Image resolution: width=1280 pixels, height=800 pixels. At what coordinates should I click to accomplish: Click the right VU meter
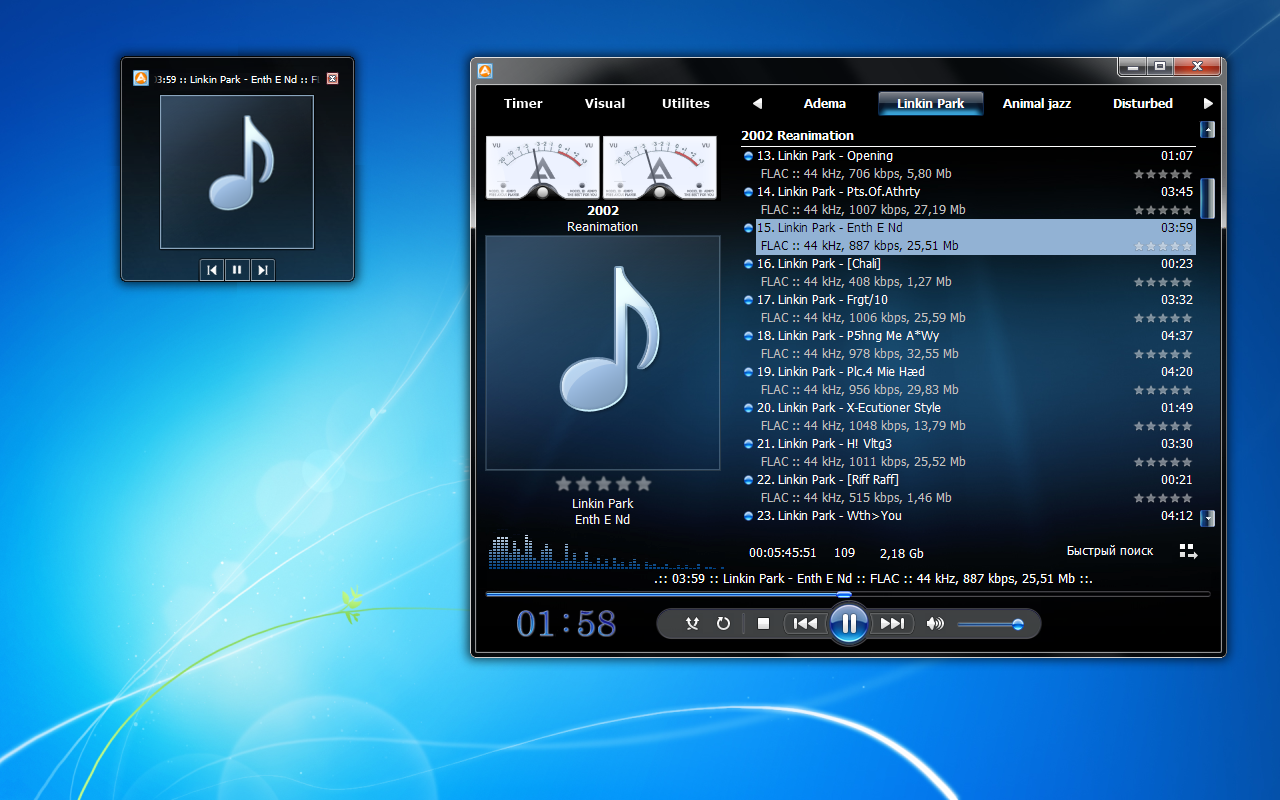(660, 168)
